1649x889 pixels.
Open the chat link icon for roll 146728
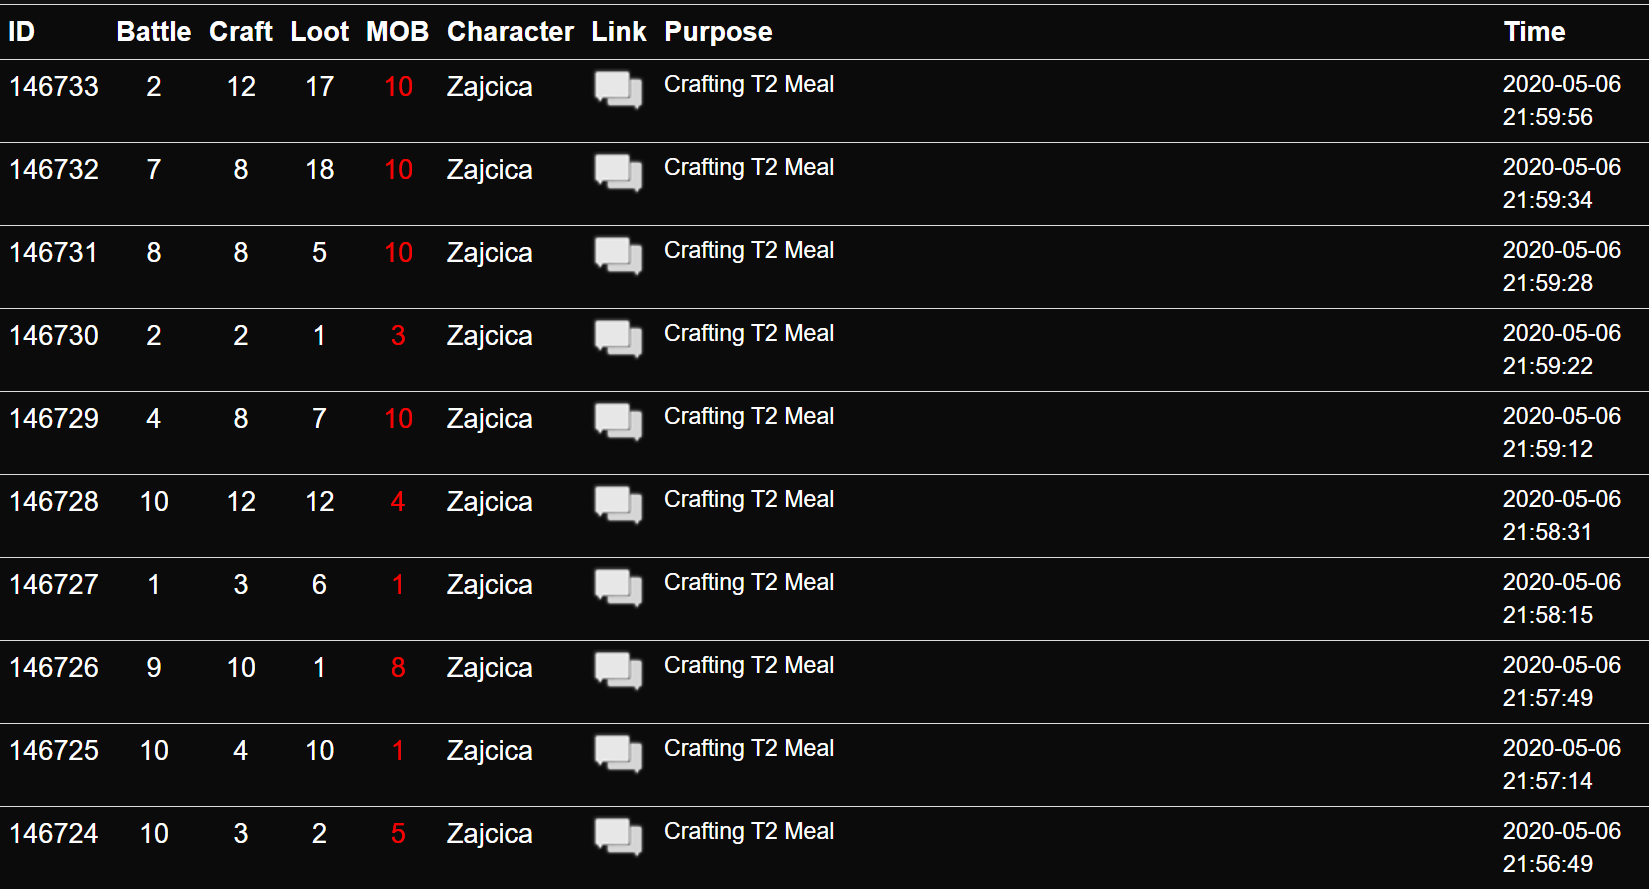[x=618, y=504]
